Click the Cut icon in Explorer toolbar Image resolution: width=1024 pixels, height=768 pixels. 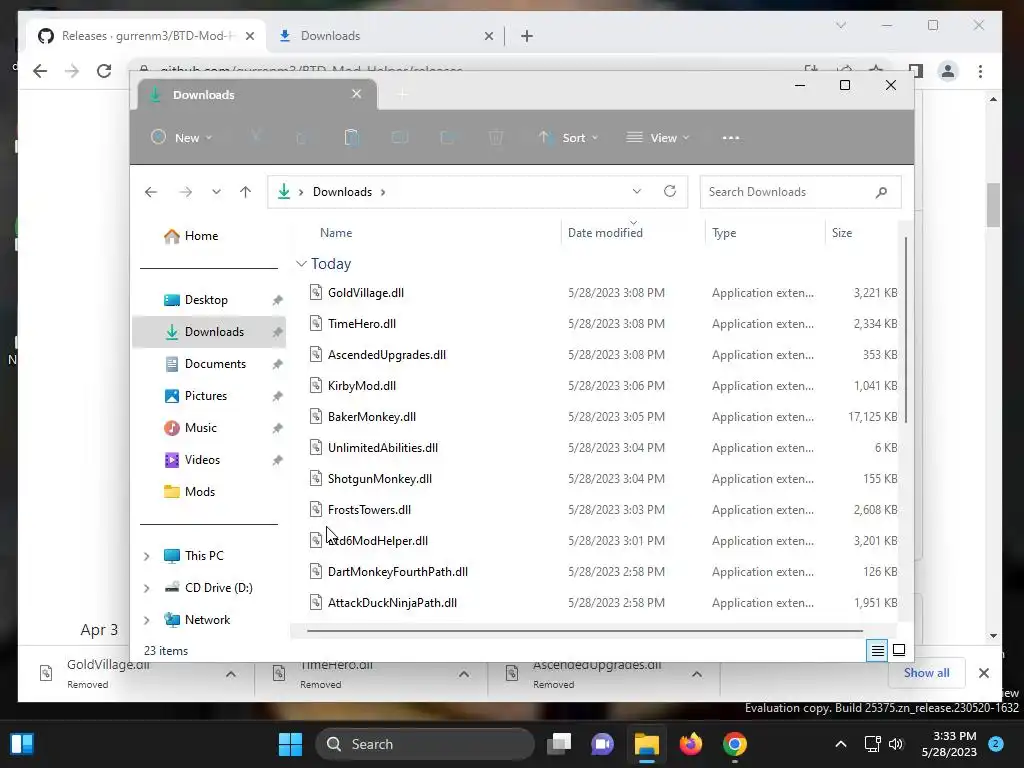pyautogui.click(x=256, y=138)
